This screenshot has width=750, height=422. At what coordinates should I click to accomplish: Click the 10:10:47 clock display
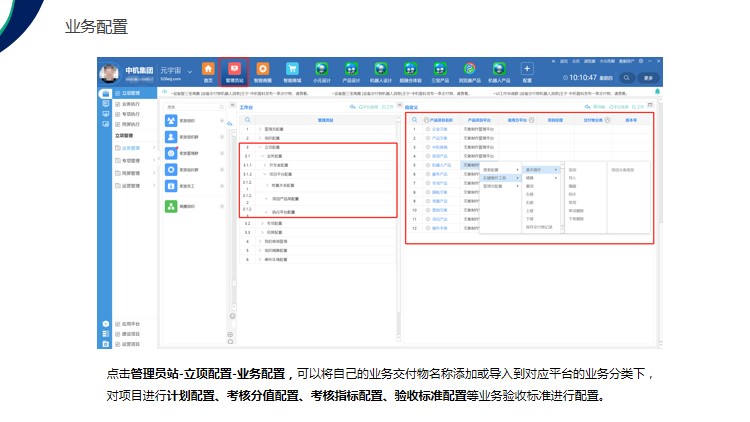(583, 78)
